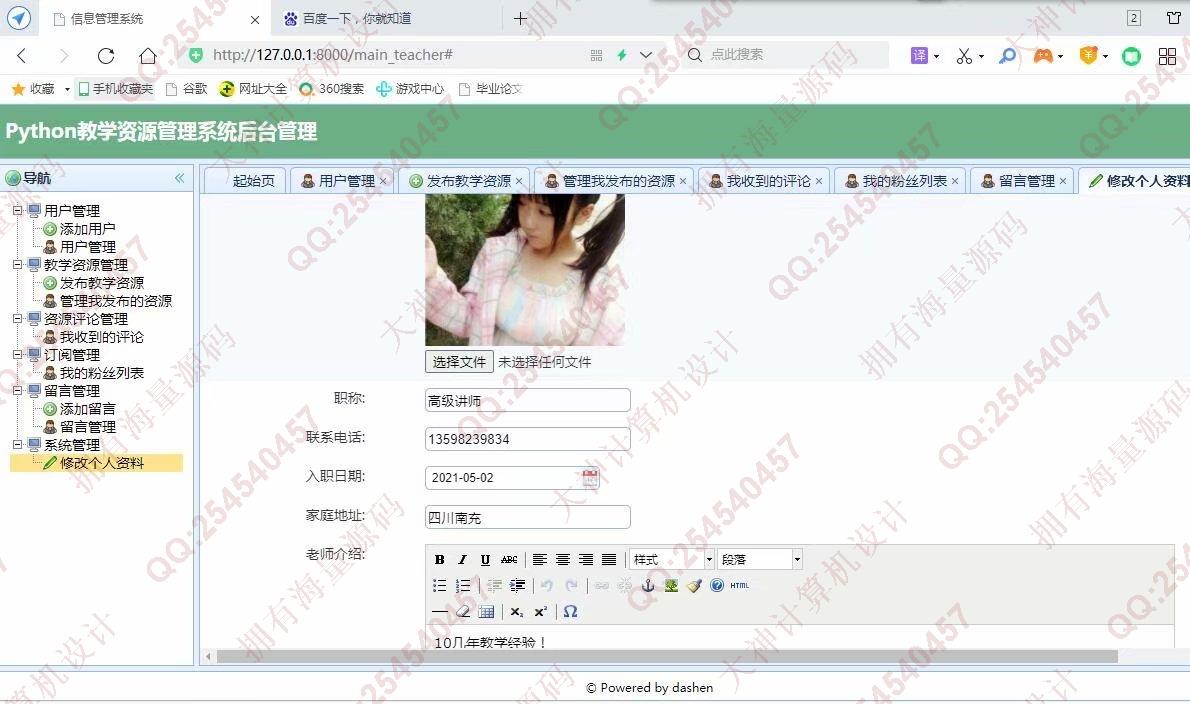Switch to the 发布教学资源 tab
The height and width of the screenshot is (704, 1190).
(468, 181)
